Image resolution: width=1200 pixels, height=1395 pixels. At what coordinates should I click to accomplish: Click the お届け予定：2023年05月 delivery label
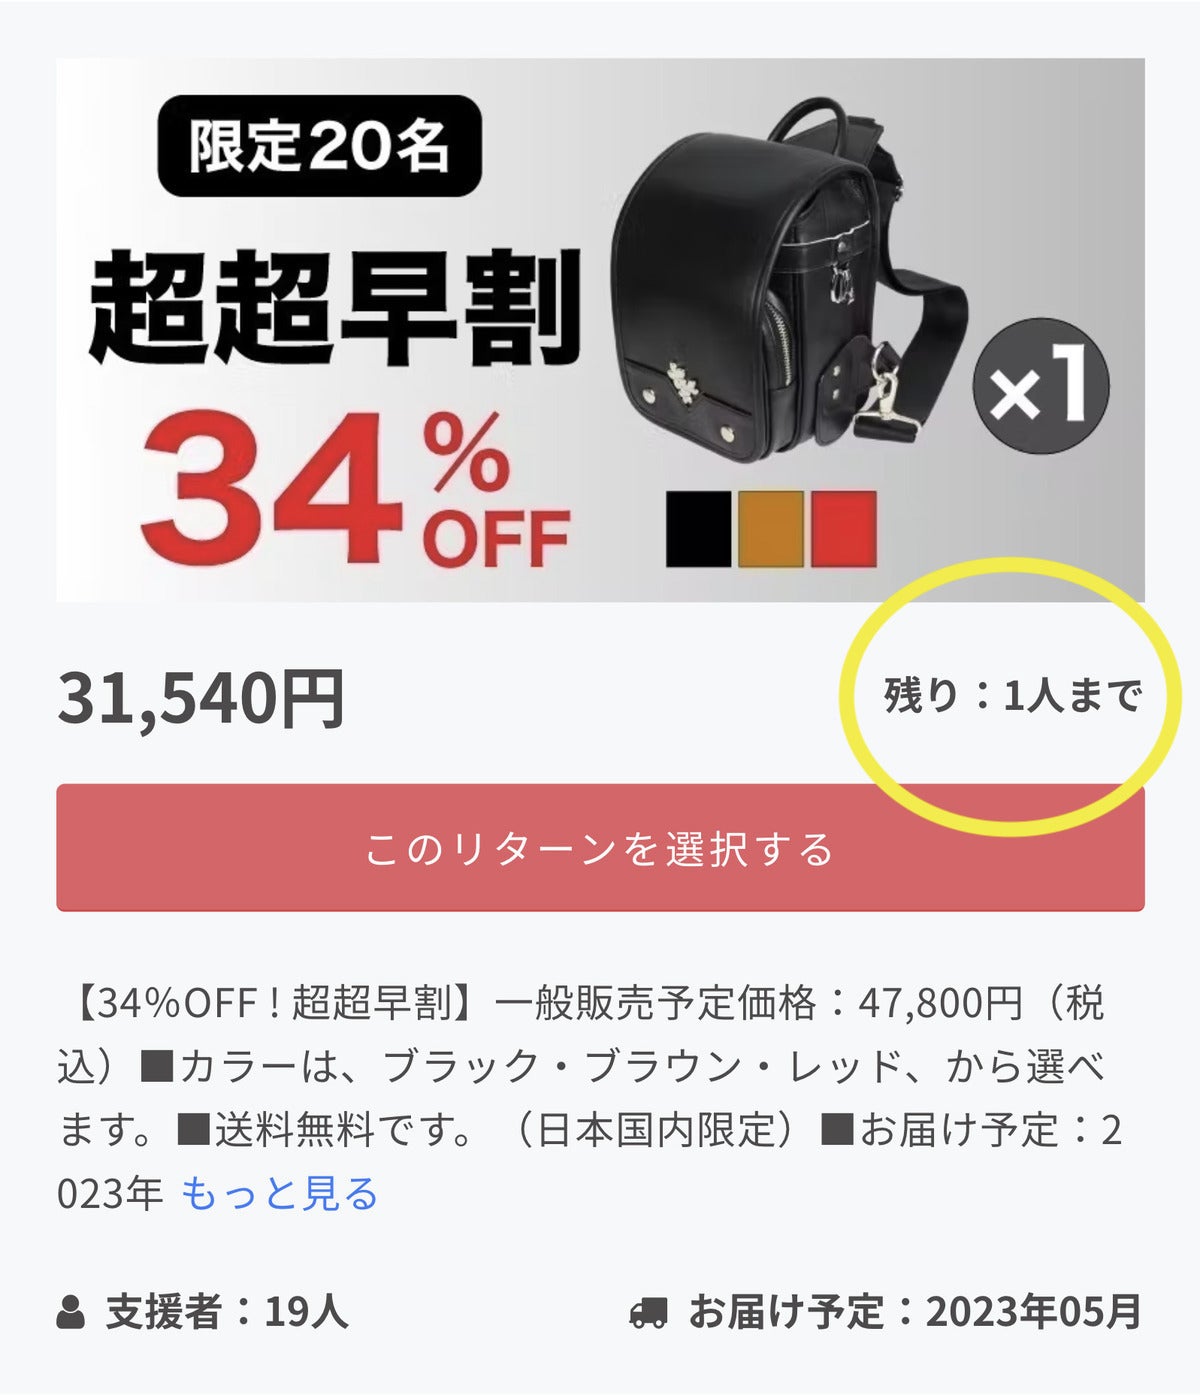click(915, 1312)
